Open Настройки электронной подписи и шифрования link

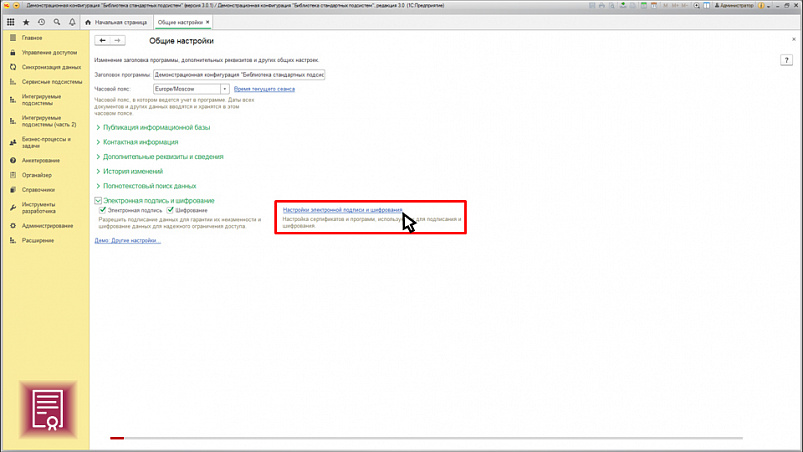(x=342, y=211)
